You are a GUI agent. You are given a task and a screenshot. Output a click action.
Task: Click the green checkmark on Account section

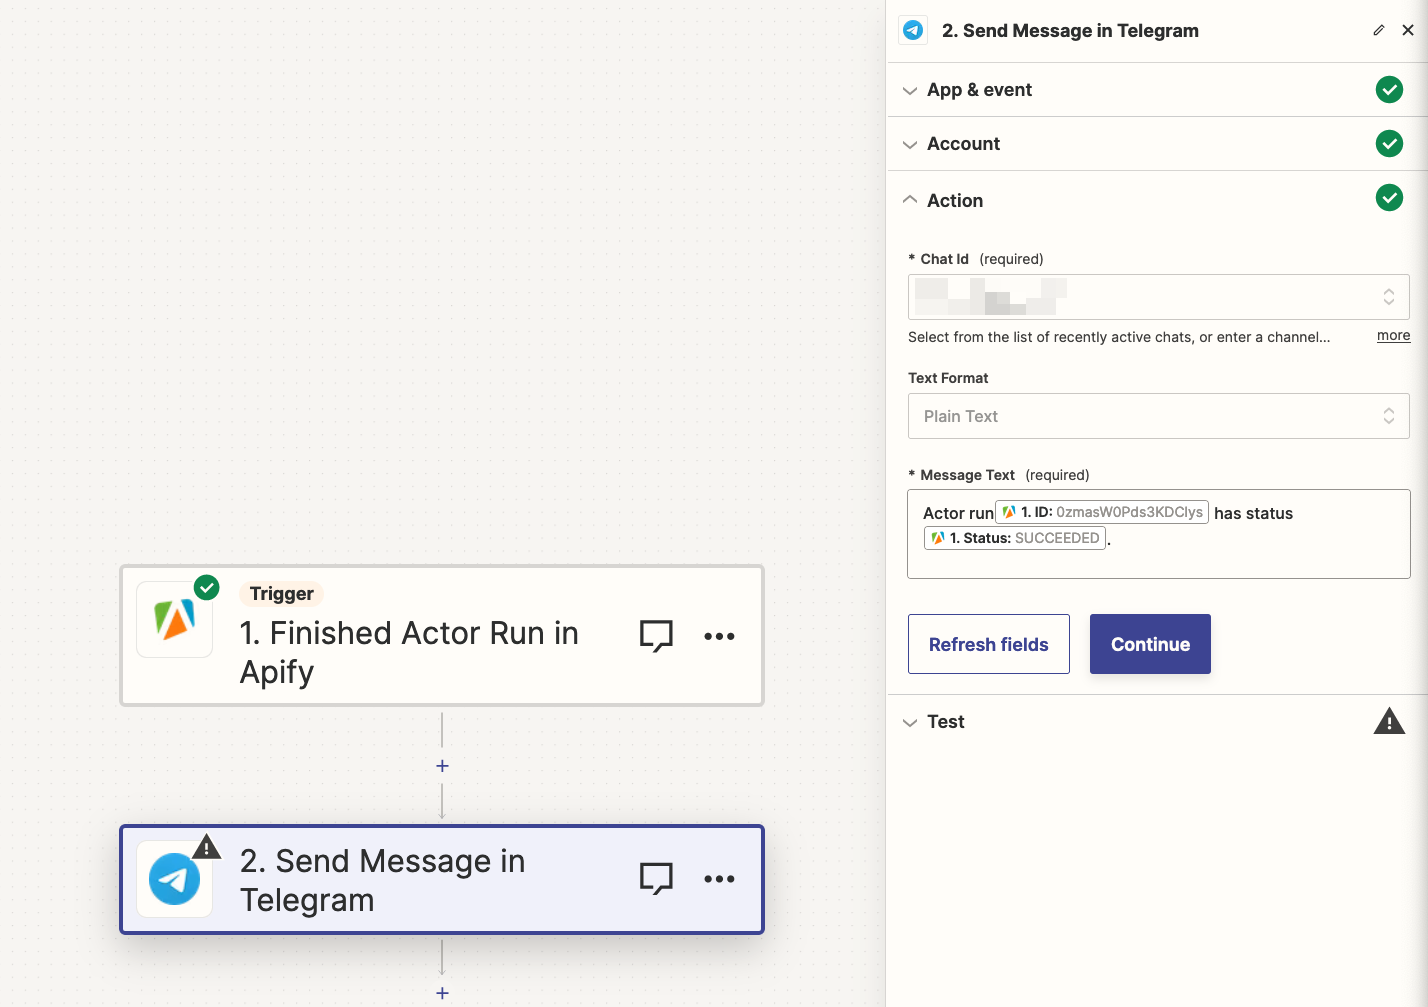(1389, 143)
